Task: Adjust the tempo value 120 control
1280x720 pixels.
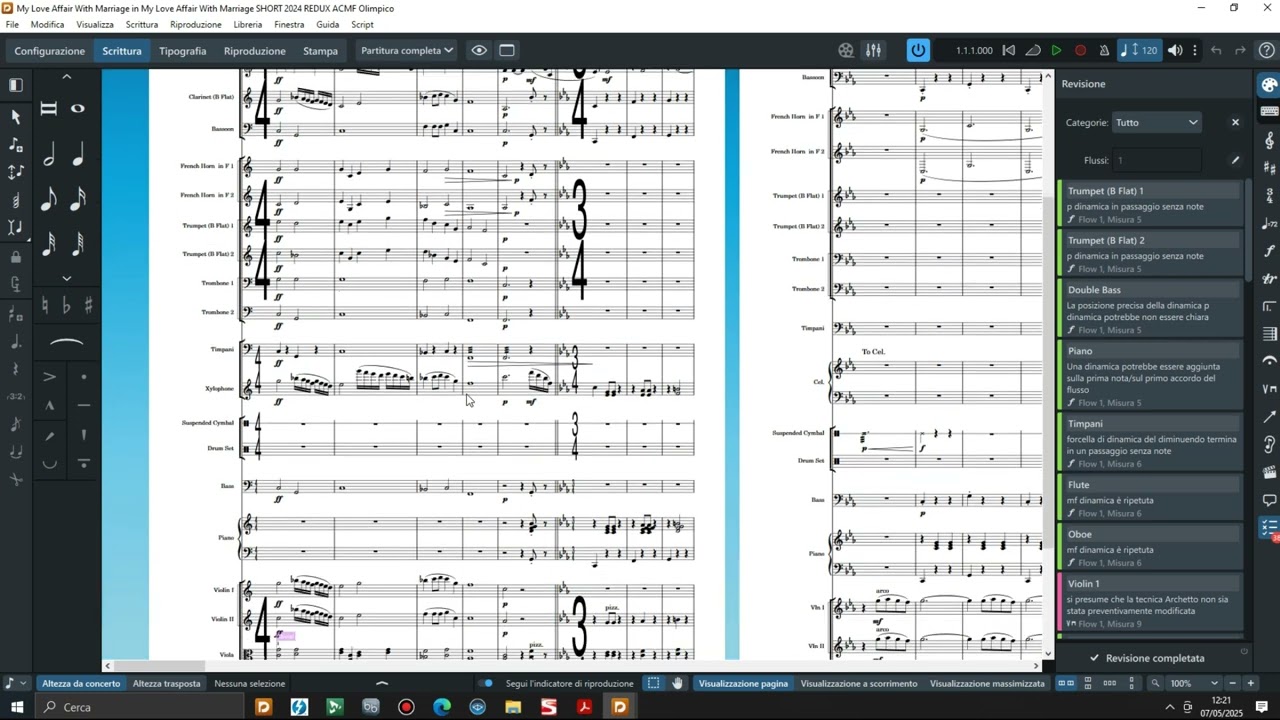Action: pyautogui.click(x=1140, y=50)
